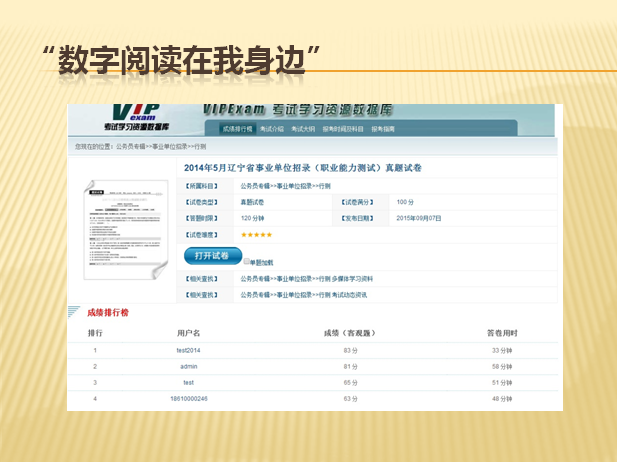
Task: Select the 考试大纲 tab
Action: [x=303, y=129]
